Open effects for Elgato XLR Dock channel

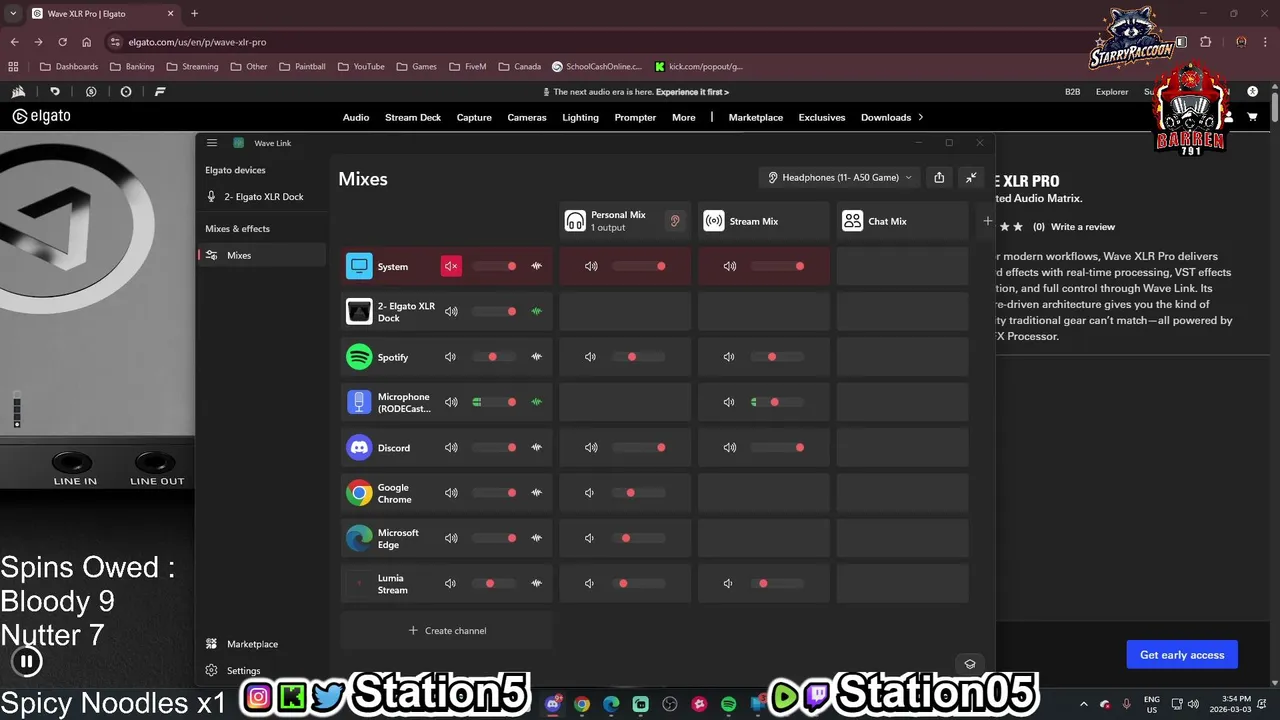537,311
